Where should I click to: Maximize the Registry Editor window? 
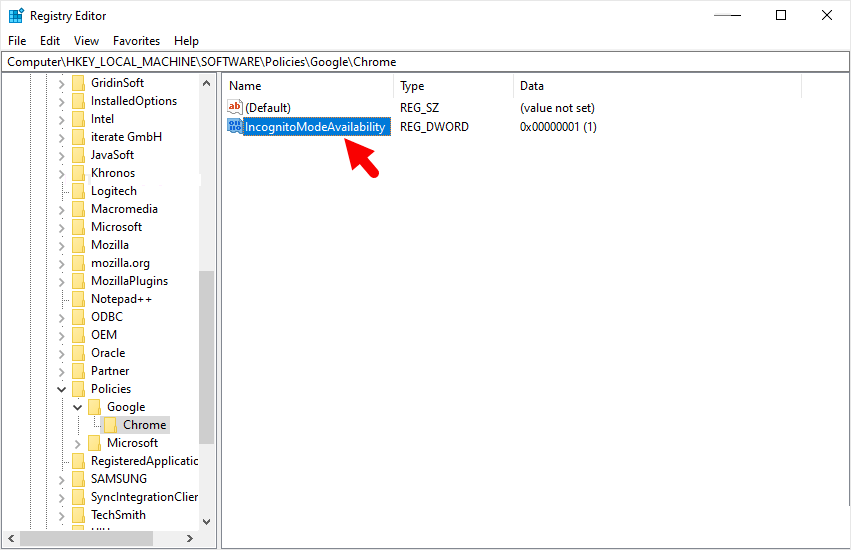pyautogui.click(x=780, y=15)
